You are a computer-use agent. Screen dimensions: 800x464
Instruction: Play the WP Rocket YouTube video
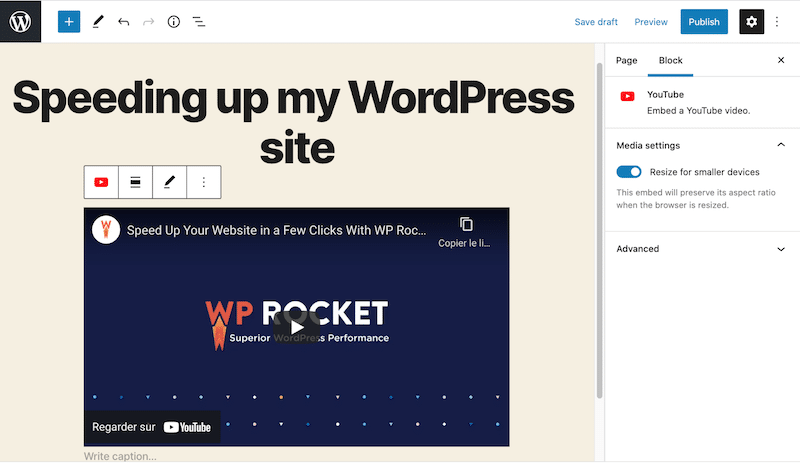point(296,325)
